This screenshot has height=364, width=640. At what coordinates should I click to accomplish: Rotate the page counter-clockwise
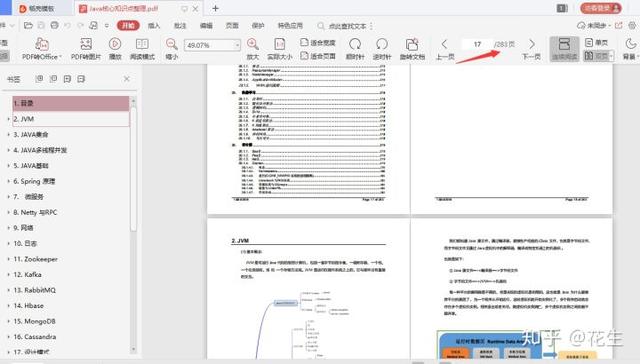[x=382, y=49]
